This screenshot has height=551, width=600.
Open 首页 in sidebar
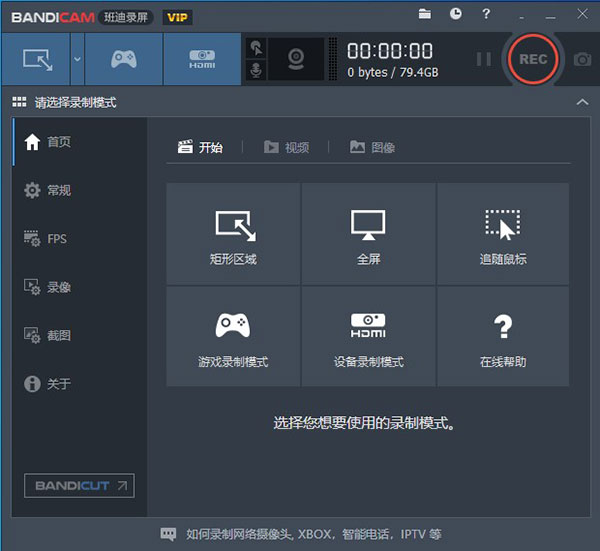tap(80, 142)
